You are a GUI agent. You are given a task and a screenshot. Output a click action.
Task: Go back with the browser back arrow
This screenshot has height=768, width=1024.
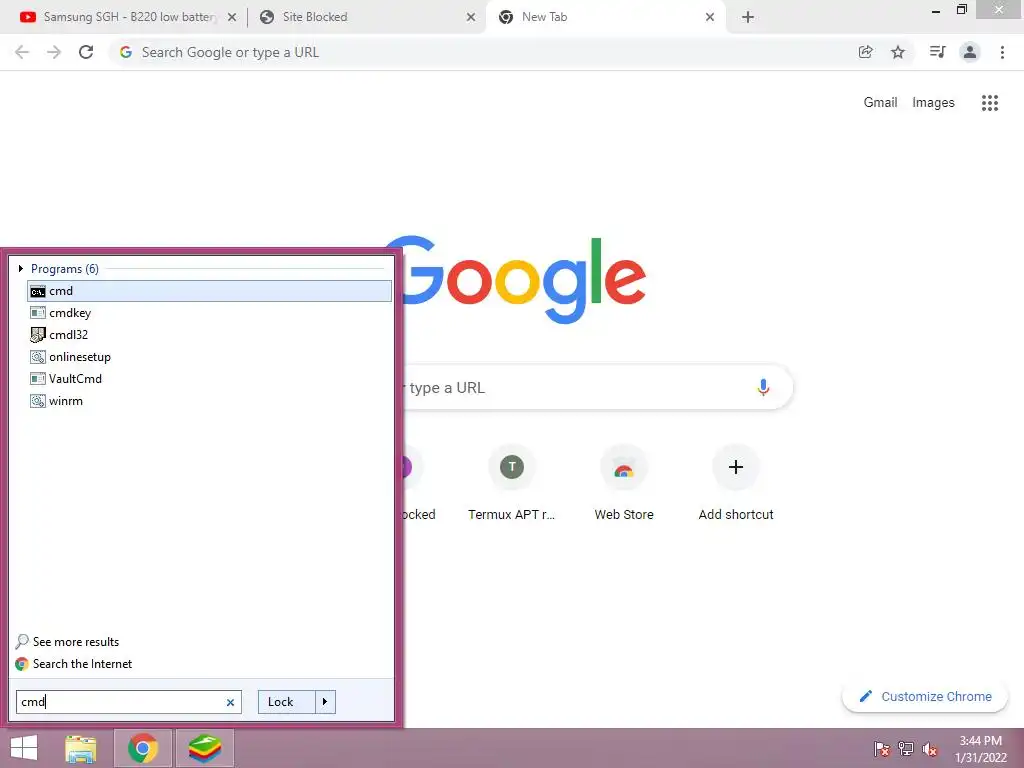(22, 52)
